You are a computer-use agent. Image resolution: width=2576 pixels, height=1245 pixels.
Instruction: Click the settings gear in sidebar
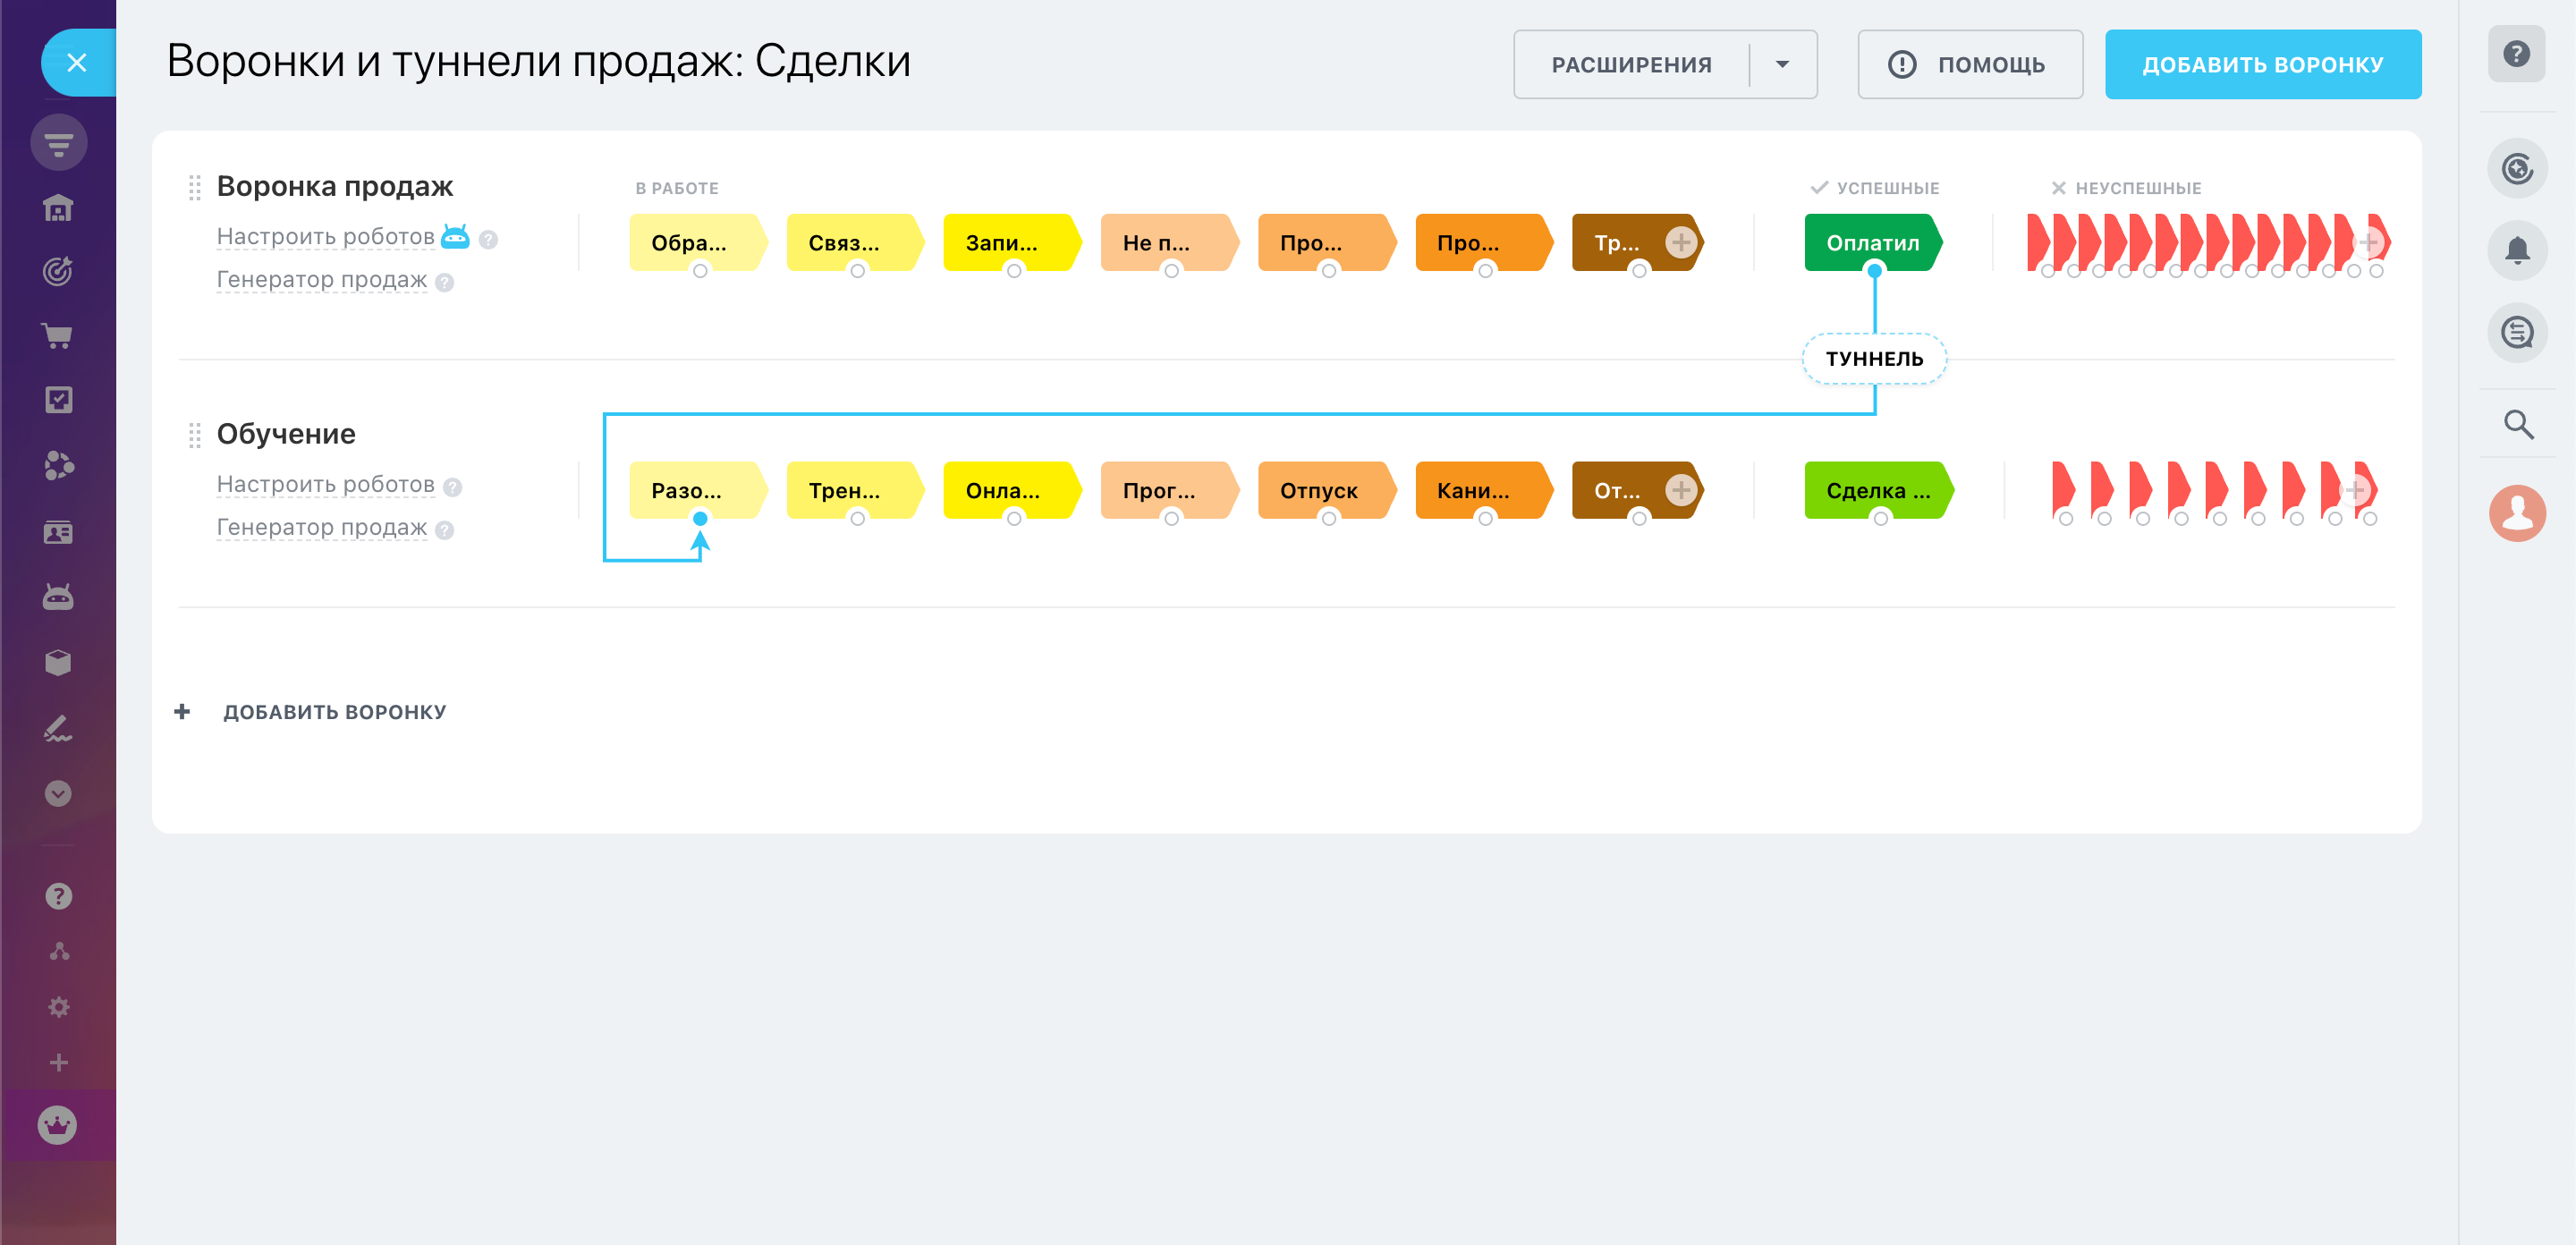(58, 1007)
